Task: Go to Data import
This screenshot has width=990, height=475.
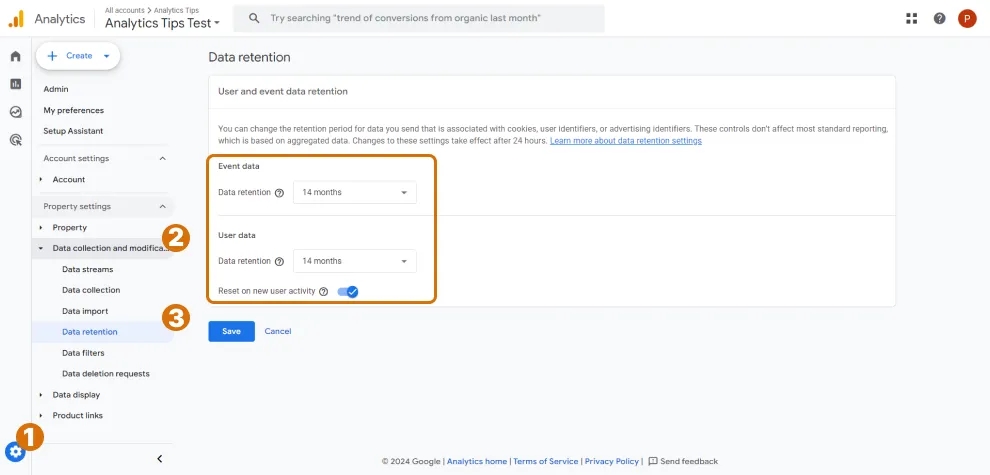Action: click(x=85, y=311)
